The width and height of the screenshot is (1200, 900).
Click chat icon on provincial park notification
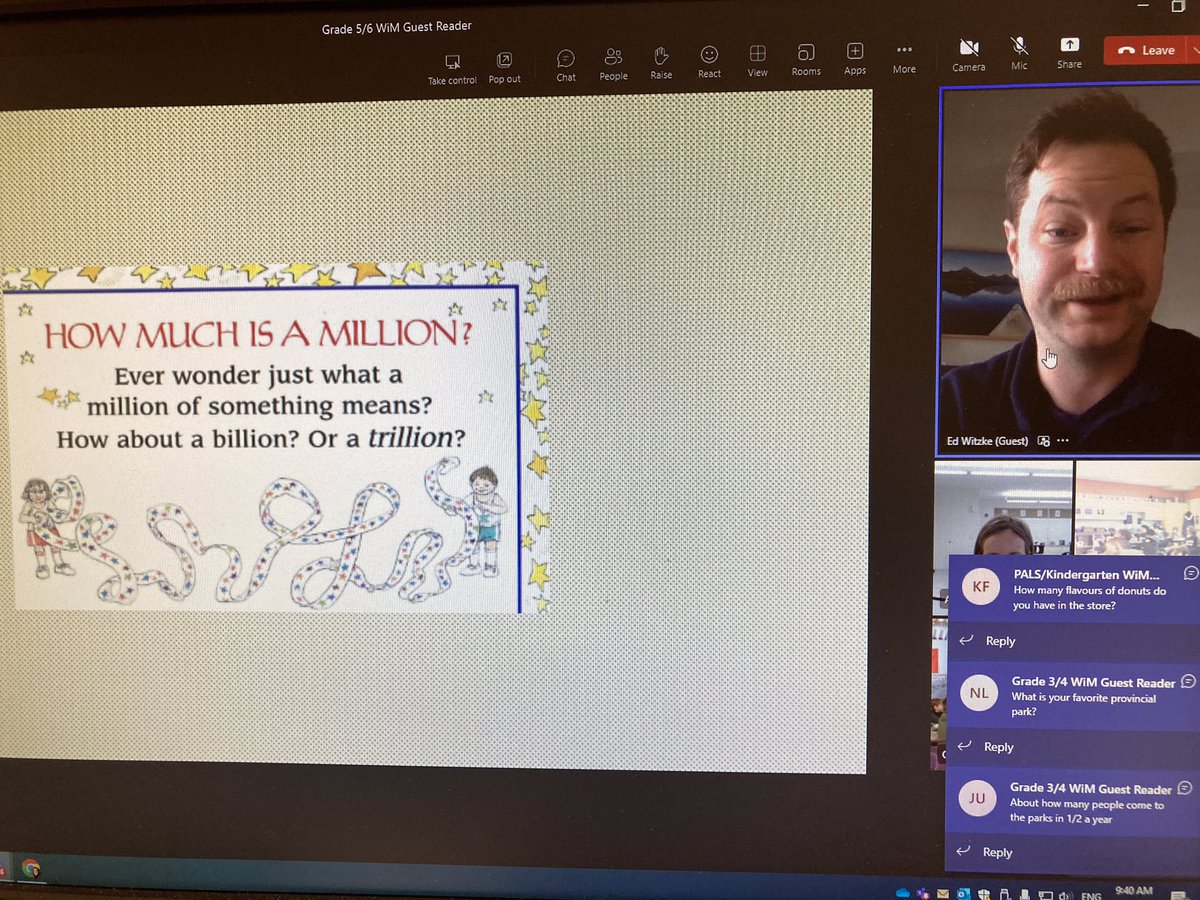click(1188, 681)
